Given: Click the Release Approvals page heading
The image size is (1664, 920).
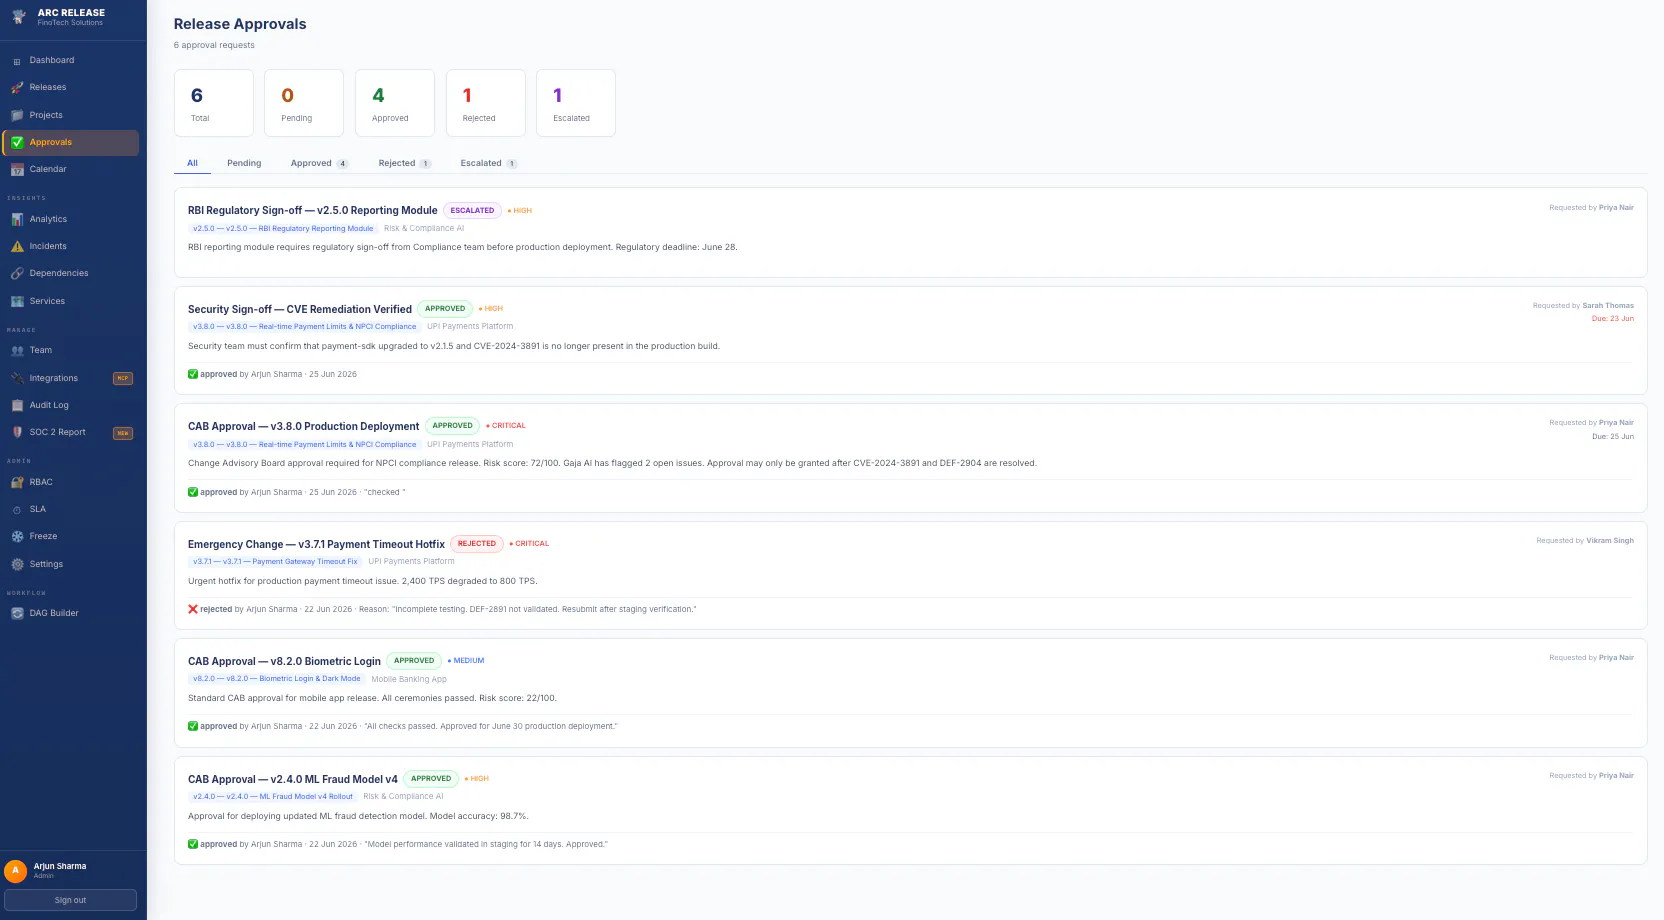Looking at the screenshot, I should 240,24.
